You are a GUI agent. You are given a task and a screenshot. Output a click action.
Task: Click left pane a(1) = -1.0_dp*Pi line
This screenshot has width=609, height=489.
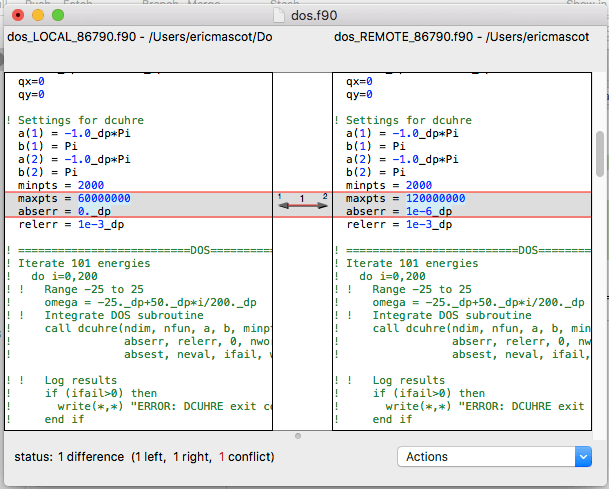(74, 133)
